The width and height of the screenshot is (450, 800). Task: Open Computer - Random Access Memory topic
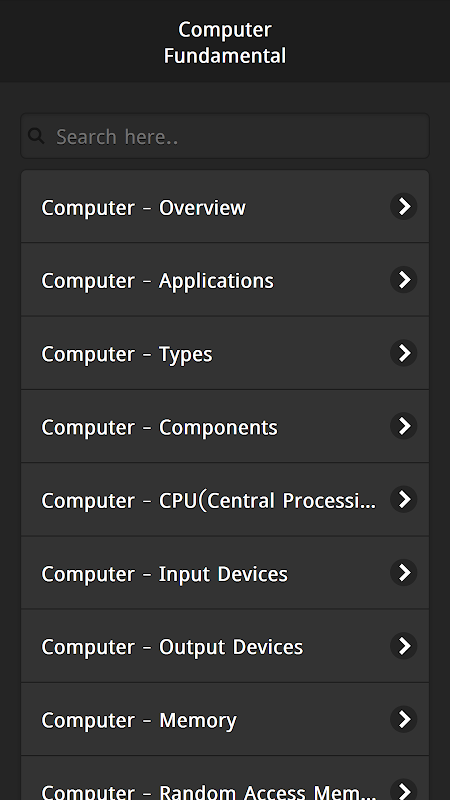(x=225, y=778)
